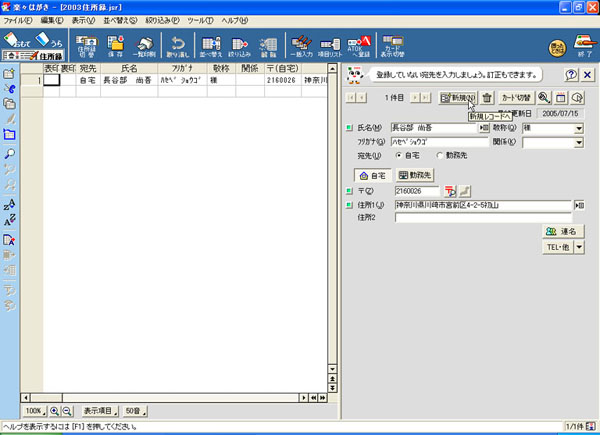Image resolution: width=600 pixels, height=435 pixels.
Task: Click into the 住所2 input field
Action: [482, 217]
